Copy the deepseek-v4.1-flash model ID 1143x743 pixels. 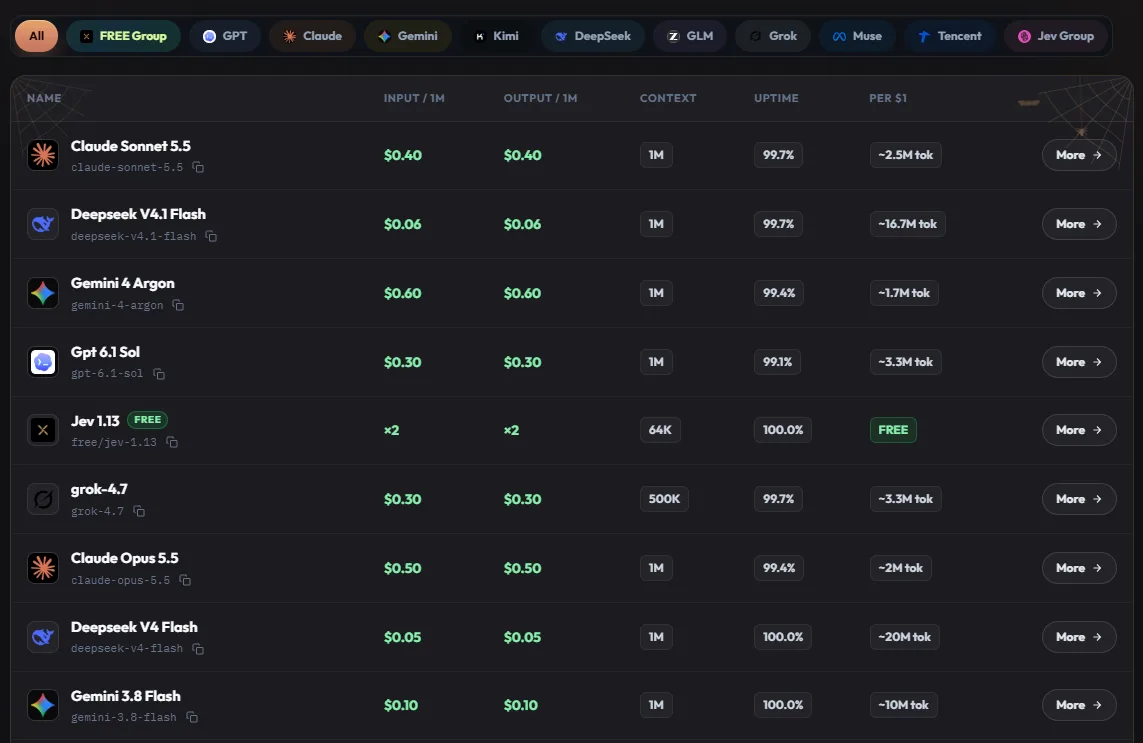[211, 236]
